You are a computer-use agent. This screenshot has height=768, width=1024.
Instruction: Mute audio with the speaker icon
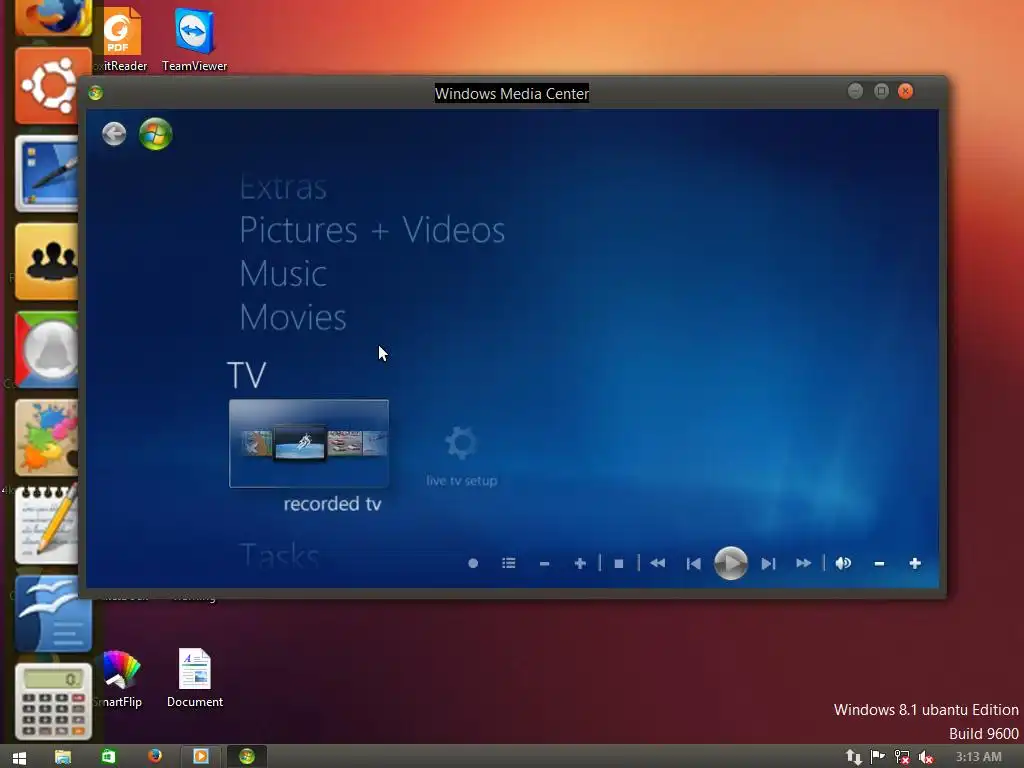click(x=843, y=563)
